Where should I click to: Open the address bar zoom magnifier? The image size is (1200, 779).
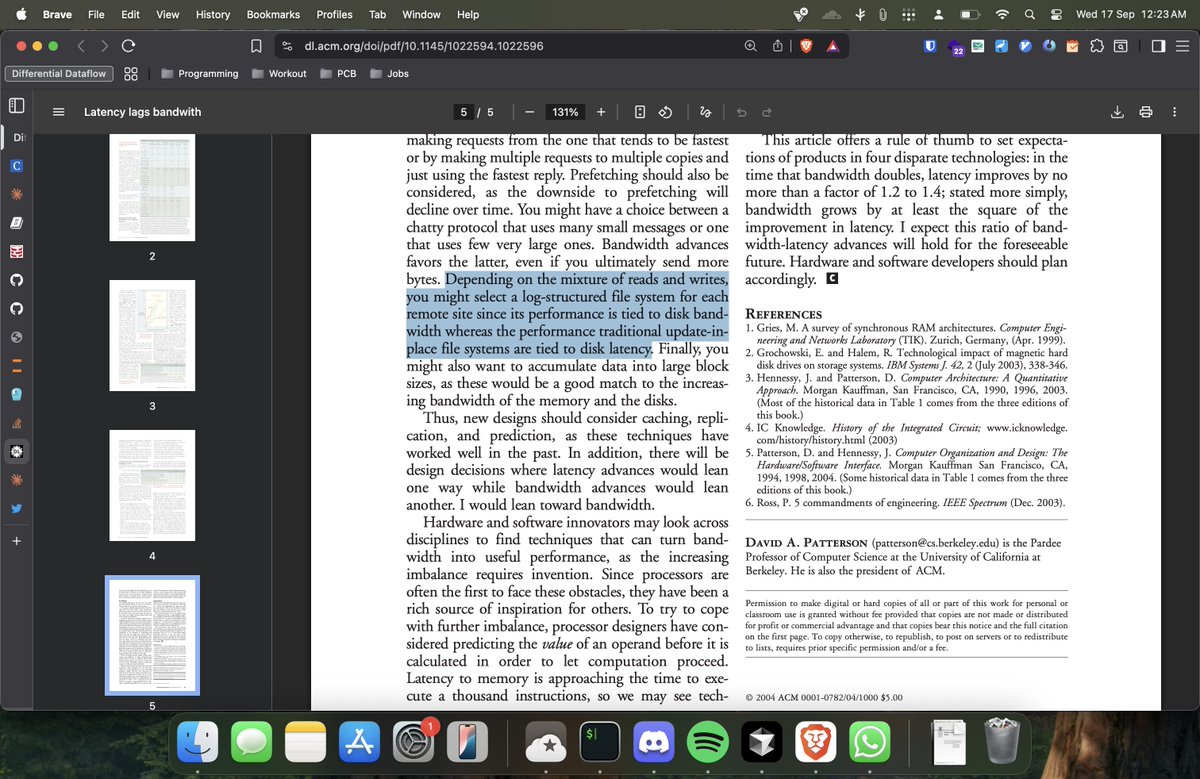(x=751, y=46)
